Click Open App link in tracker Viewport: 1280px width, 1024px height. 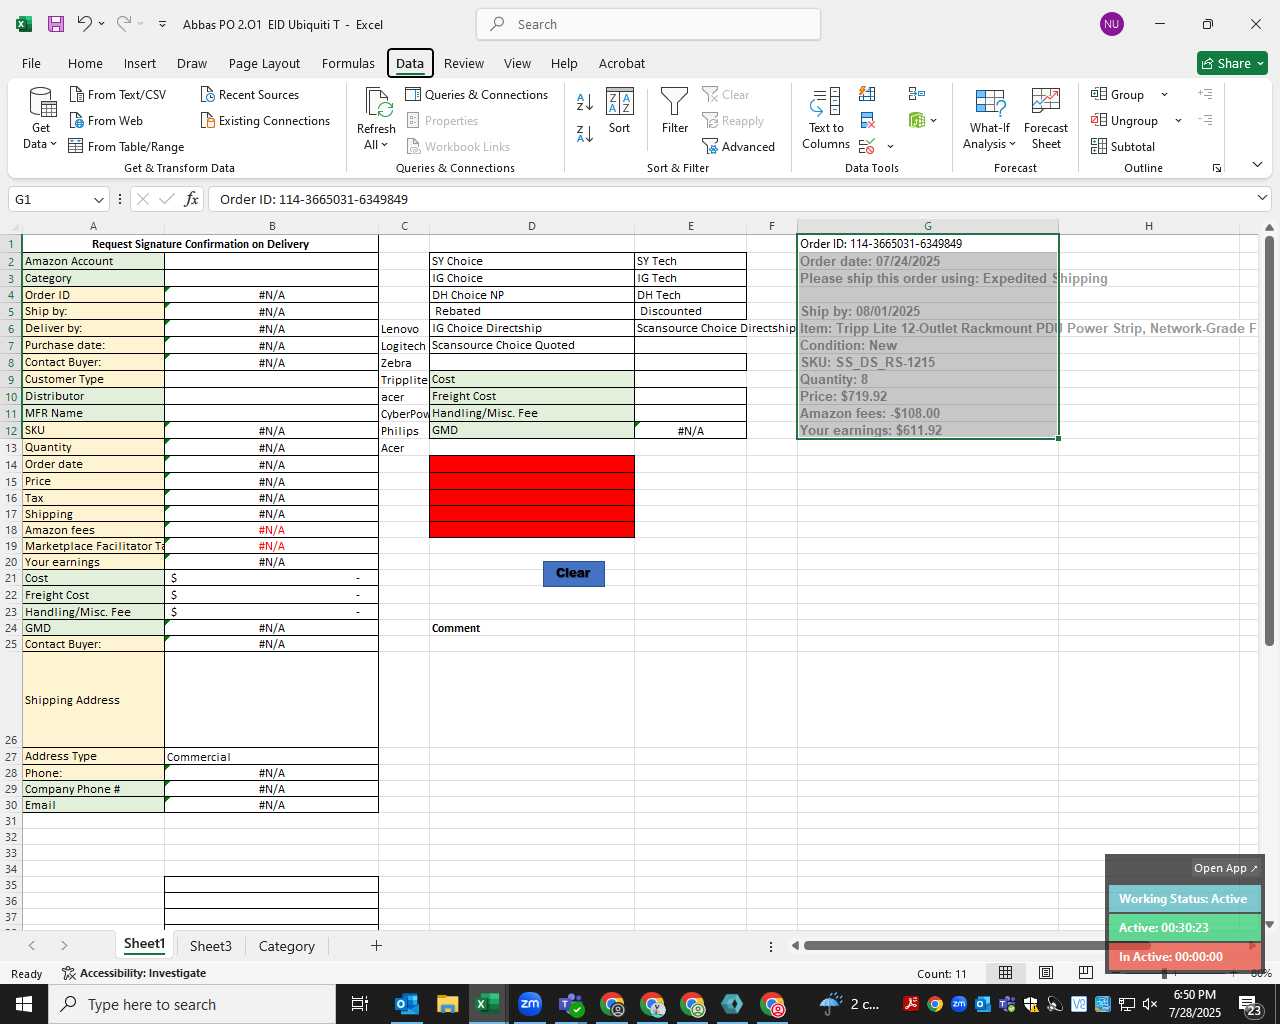click(x=1225, y=868)
